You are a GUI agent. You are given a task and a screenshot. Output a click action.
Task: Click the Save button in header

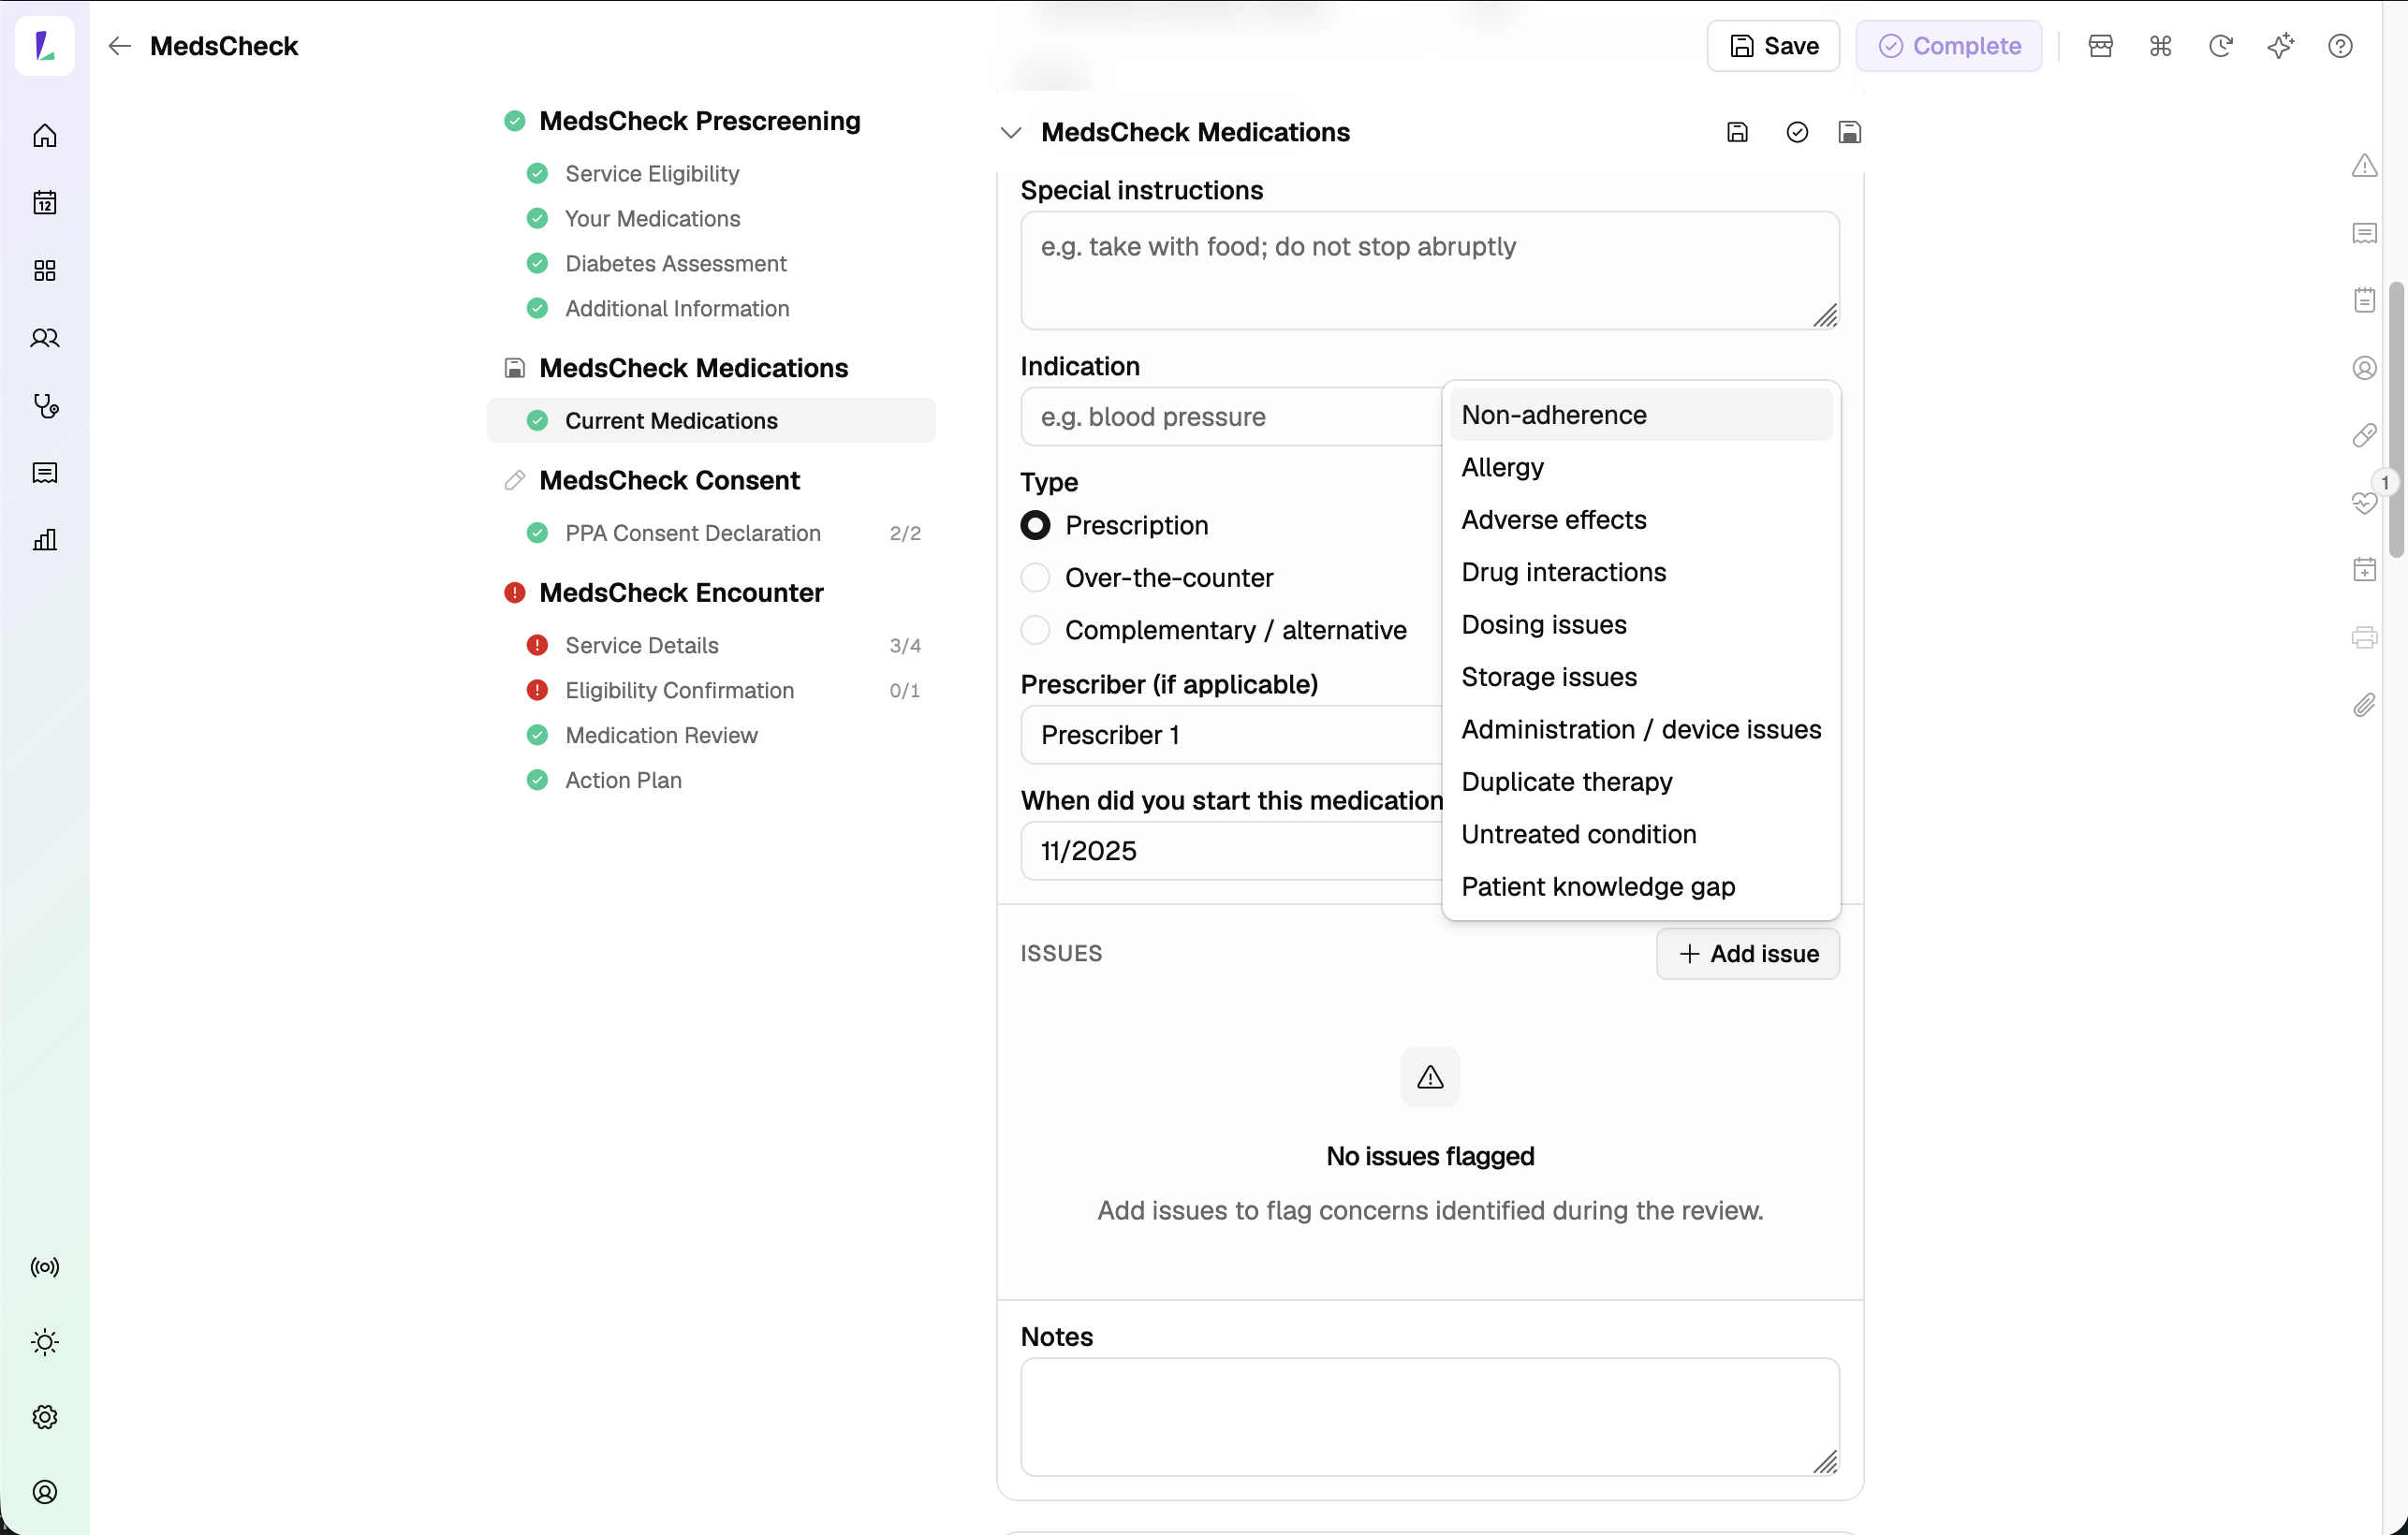[x=1773, y=46]
